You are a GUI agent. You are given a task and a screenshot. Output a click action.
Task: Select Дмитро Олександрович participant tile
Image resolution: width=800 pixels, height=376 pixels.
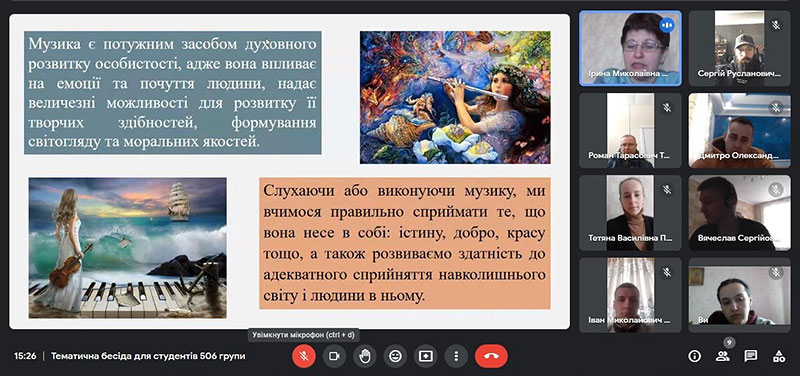pos(739,131)
